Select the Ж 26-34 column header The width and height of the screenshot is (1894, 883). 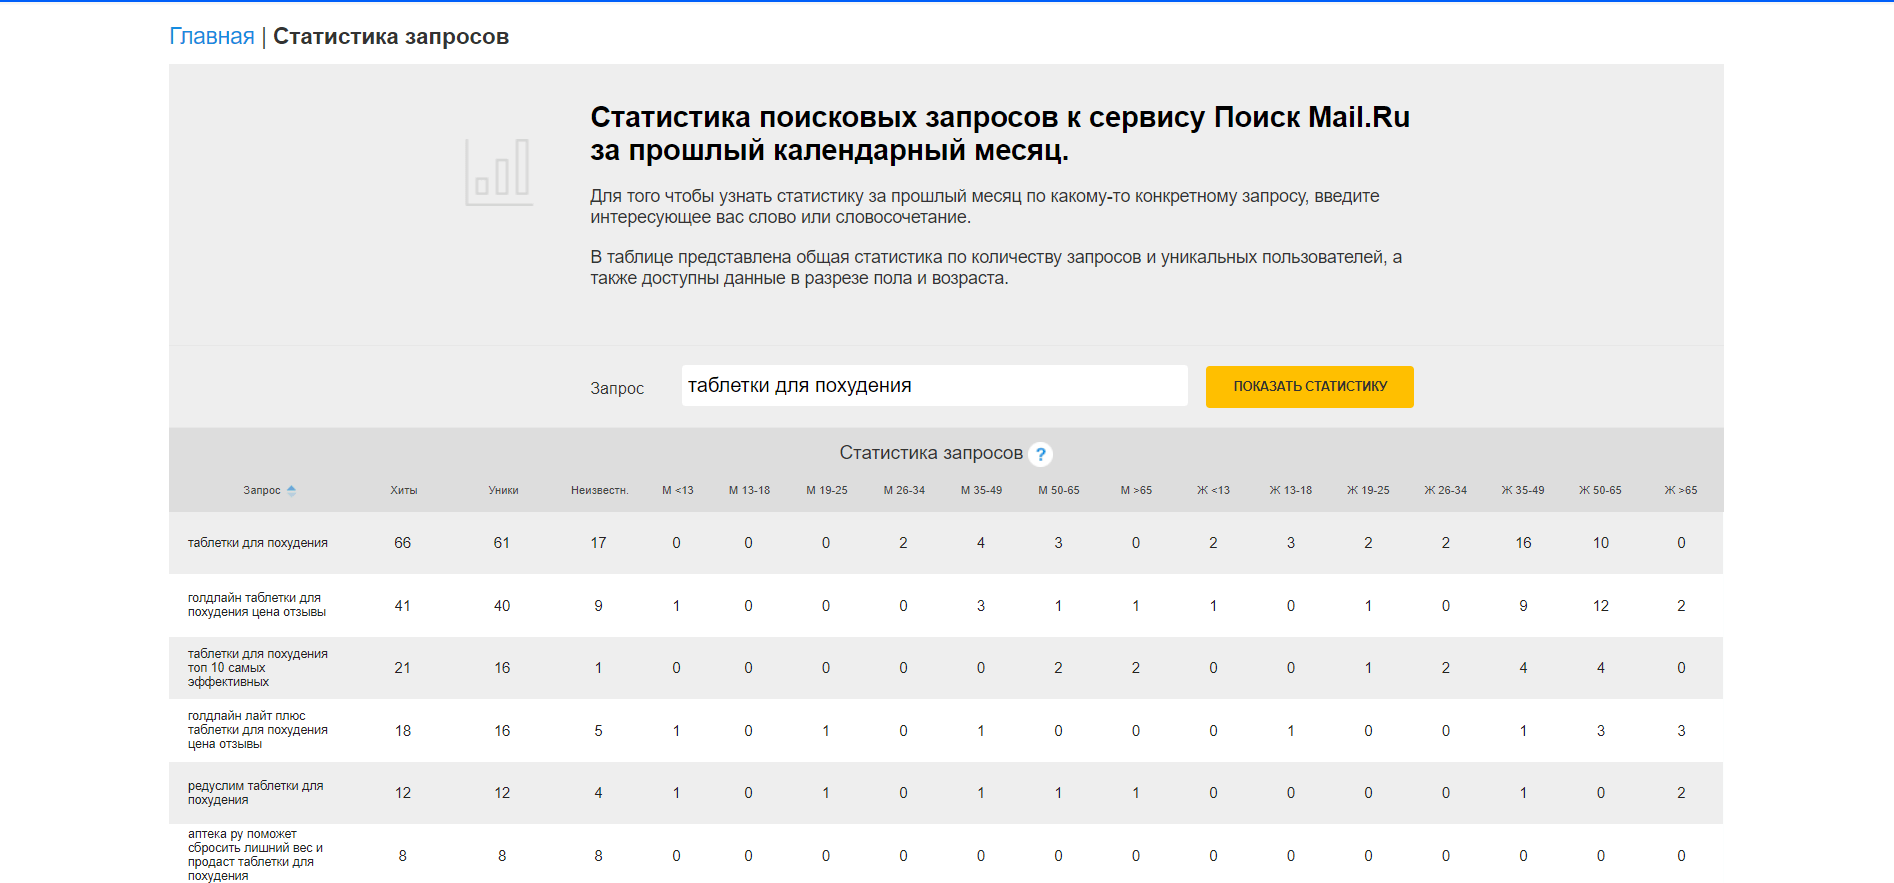[1445, 490]
